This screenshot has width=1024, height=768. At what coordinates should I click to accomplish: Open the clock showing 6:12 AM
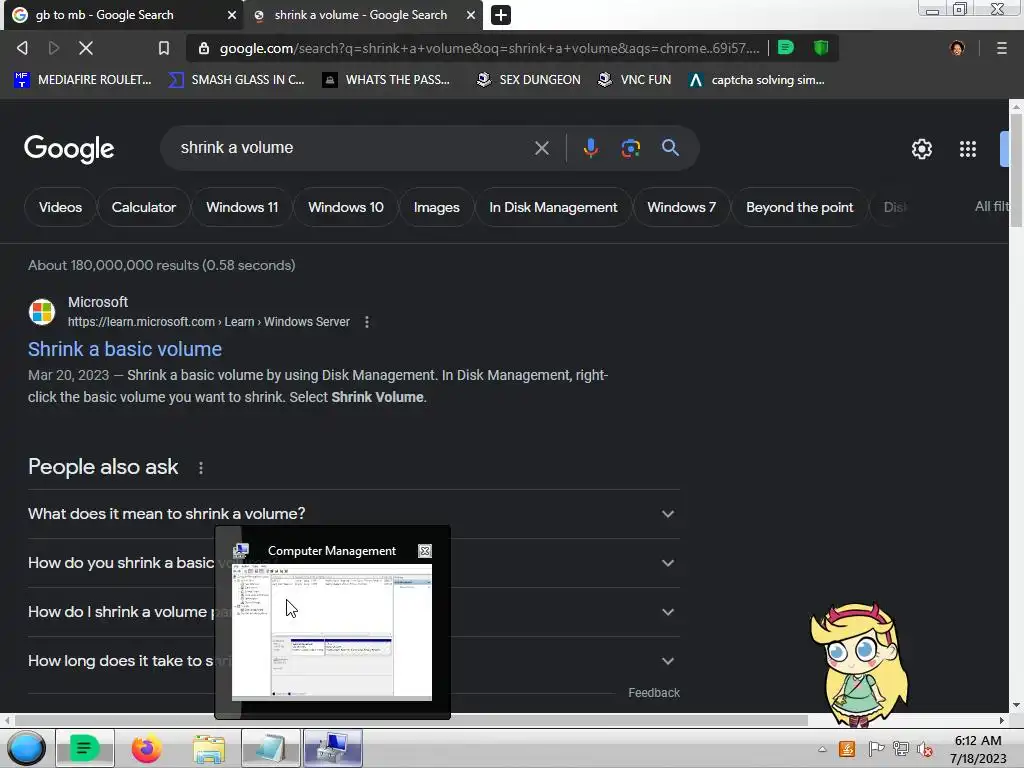coord(978,749)
